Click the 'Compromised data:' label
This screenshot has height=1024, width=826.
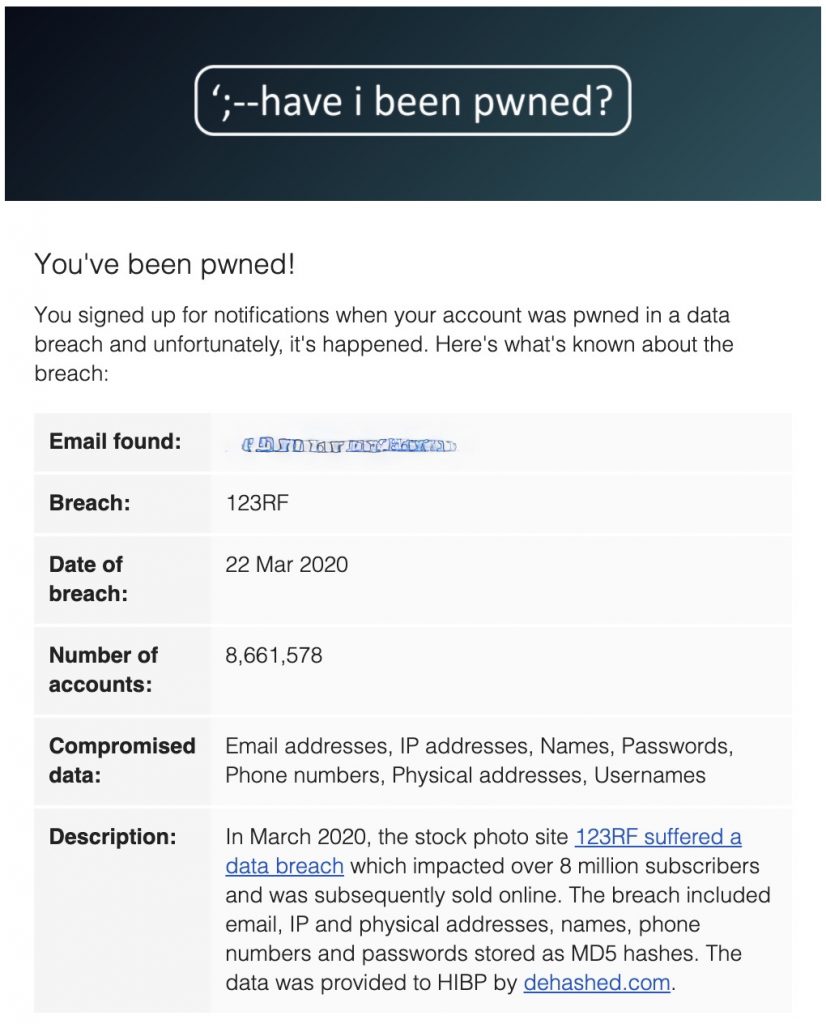point(122,760)
